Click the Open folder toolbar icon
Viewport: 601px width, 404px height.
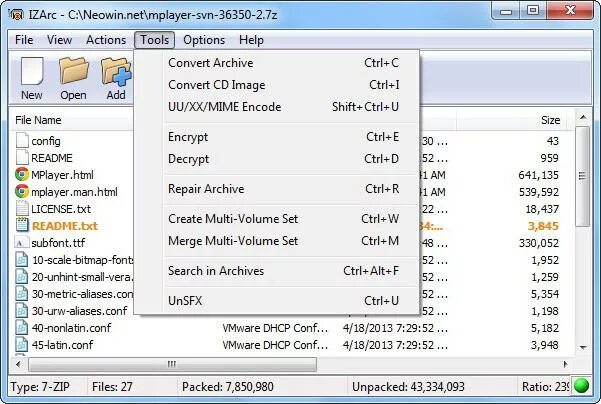[73, 70]
